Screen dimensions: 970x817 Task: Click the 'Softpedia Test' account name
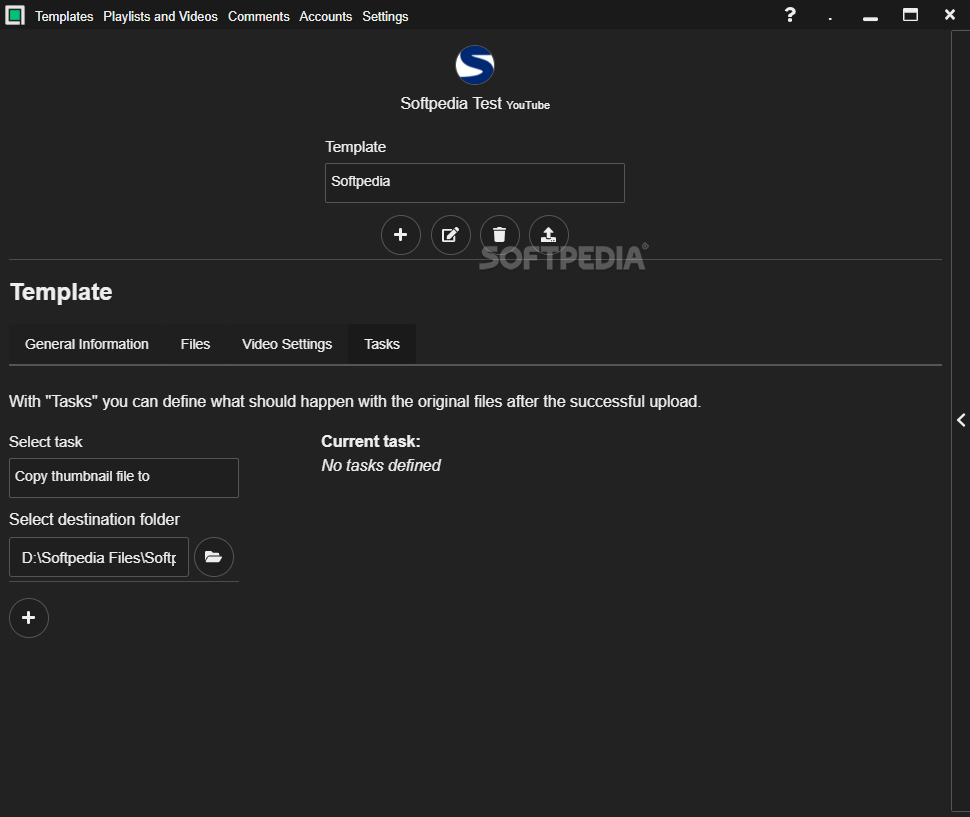click(x=451, y=103)
